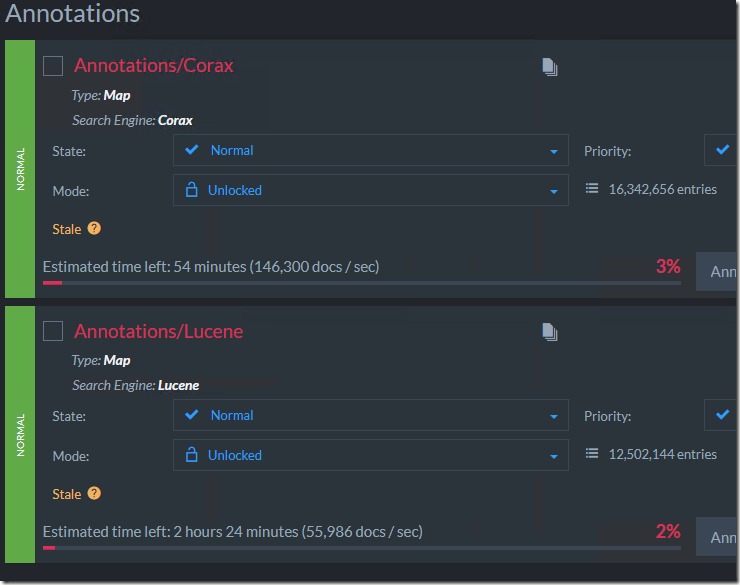Click the Lucene indexing progress bar
Viewport: 740px width, 585px height.
coord(362,548)
